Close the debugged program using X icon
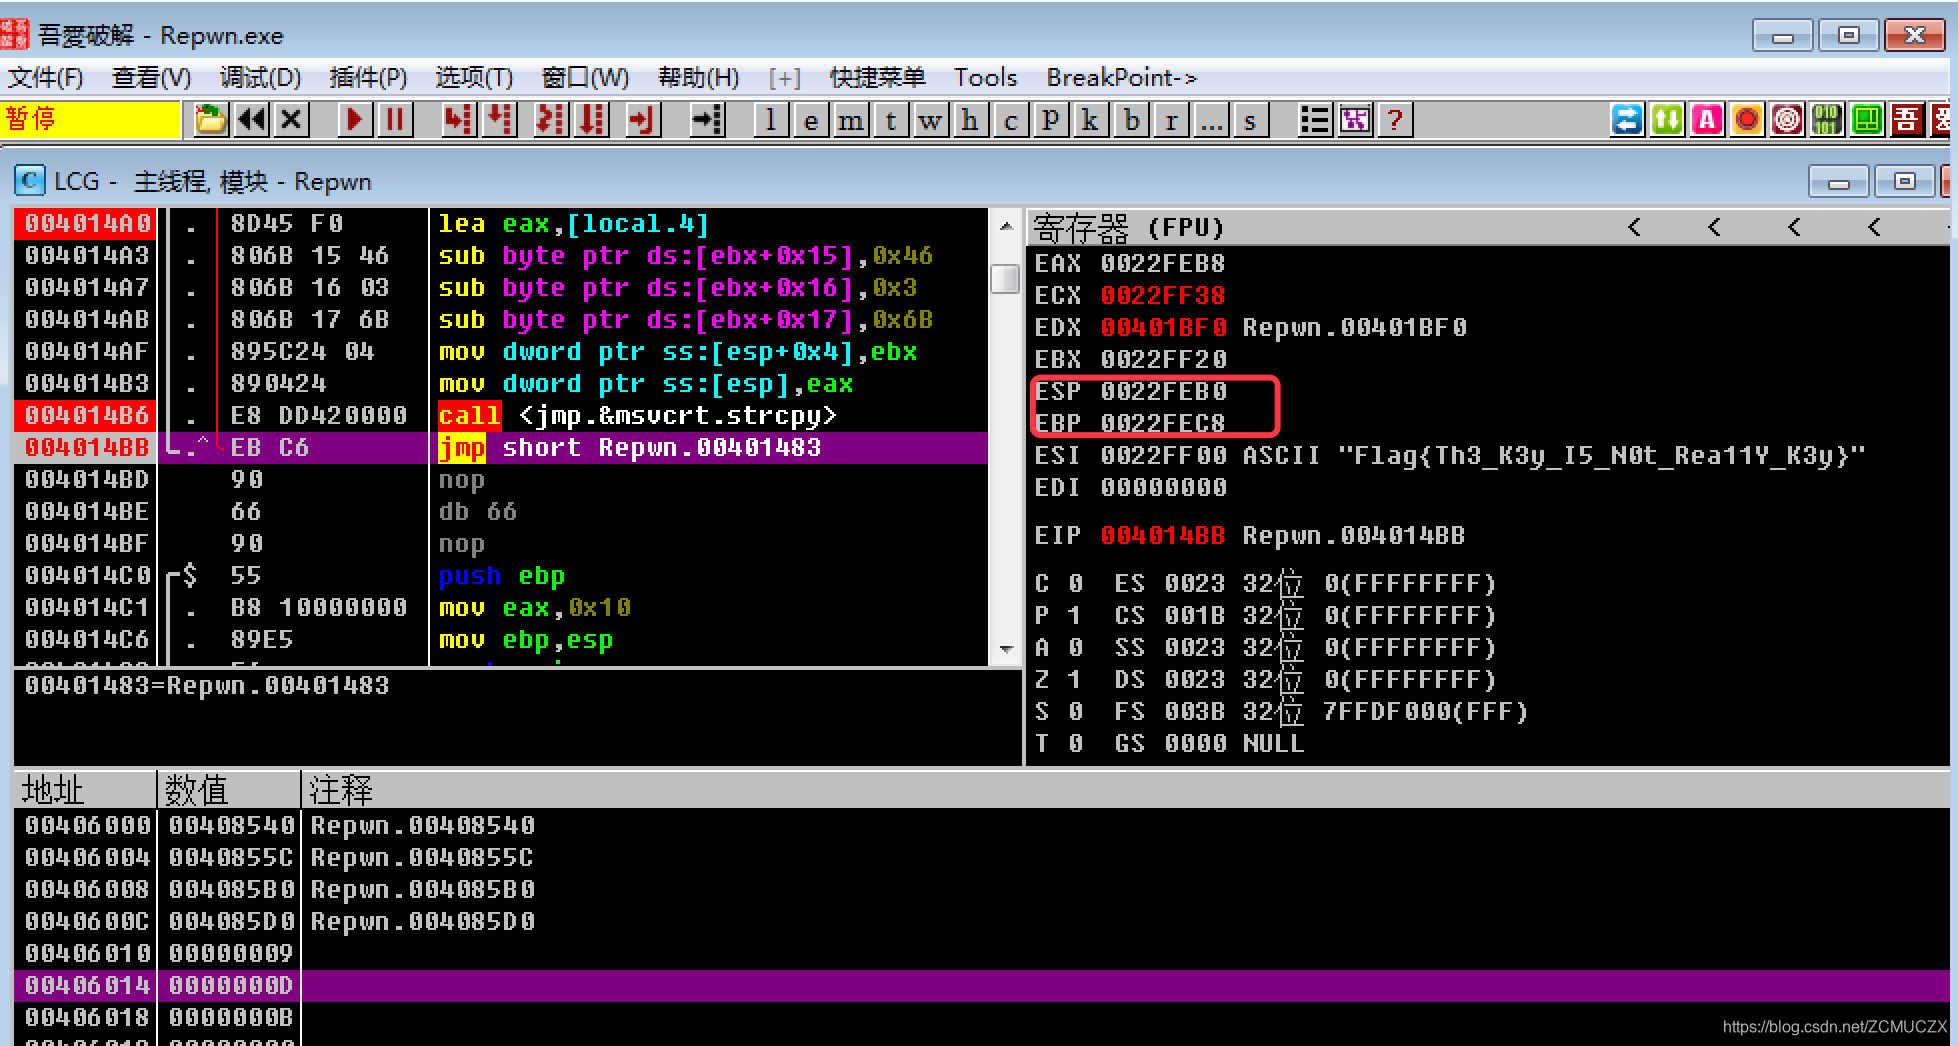 coord(291,120)
